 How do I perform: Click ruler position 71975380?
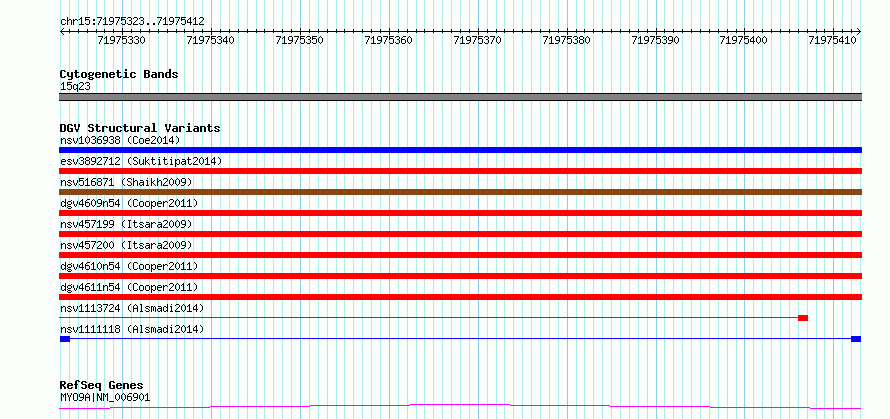567,40
